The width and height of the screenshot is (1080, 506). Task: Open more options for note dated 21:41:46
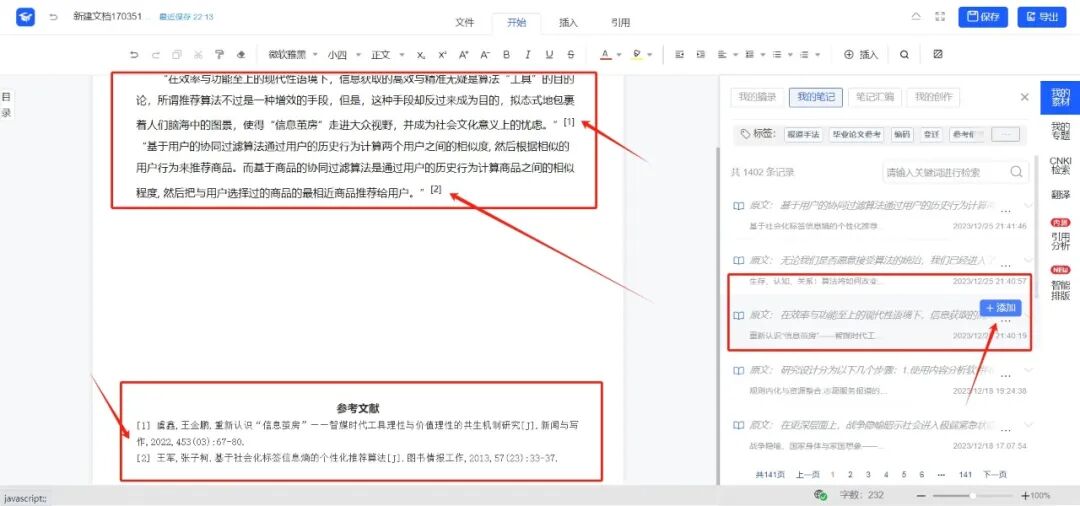click(1006, 210)
